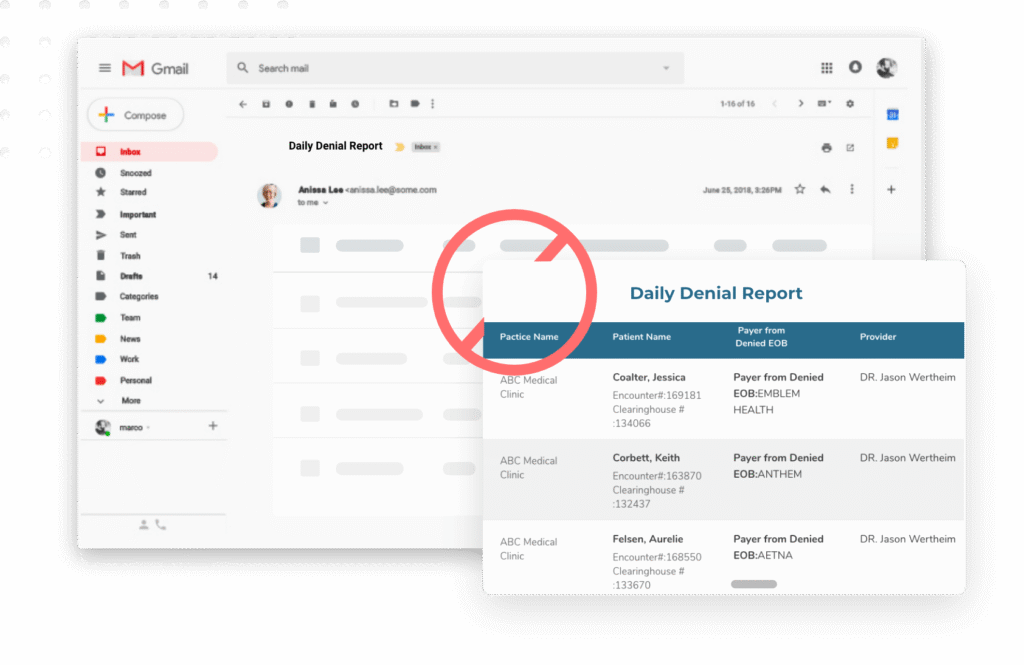Open Snoozed messages
The height and width of the screenshot is (665, 1024).
coord(135,173)
